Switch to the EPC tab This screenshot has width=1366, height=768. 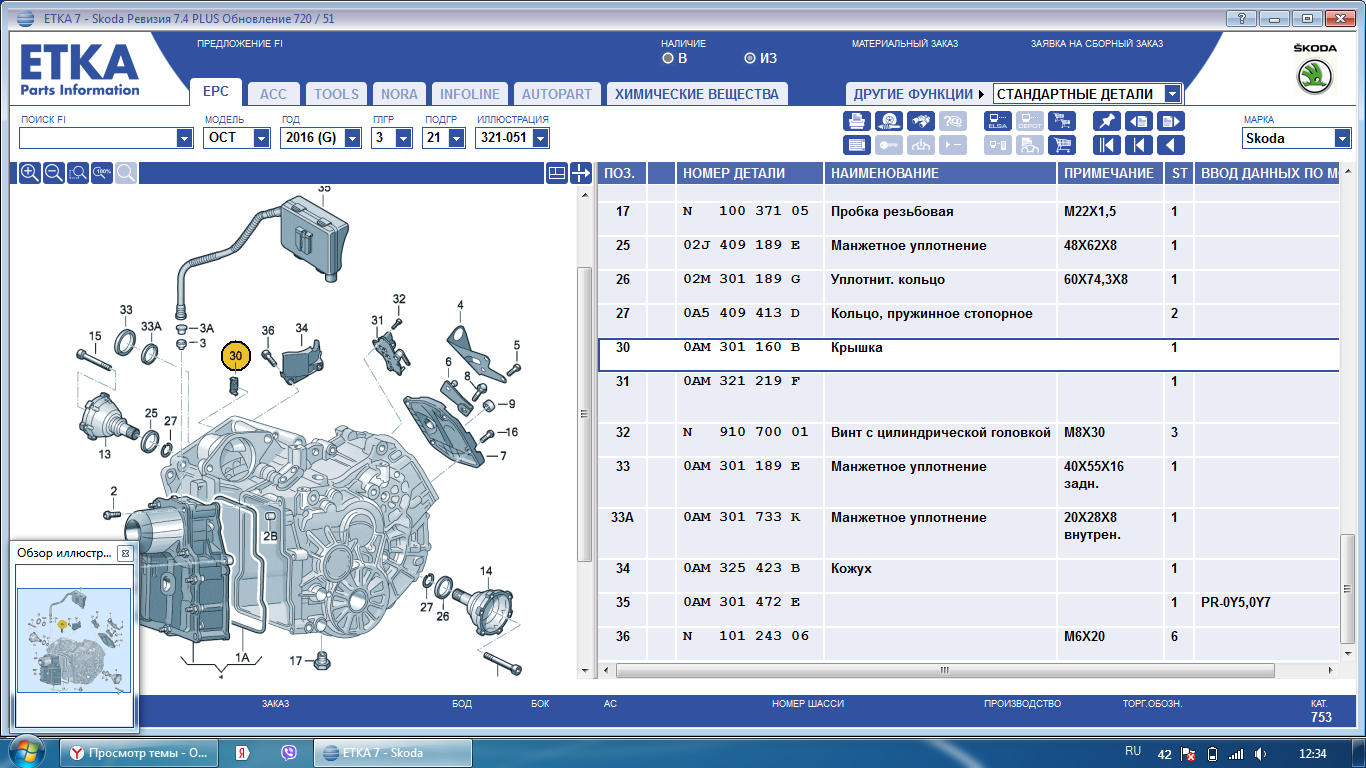(x=216, y=92)
